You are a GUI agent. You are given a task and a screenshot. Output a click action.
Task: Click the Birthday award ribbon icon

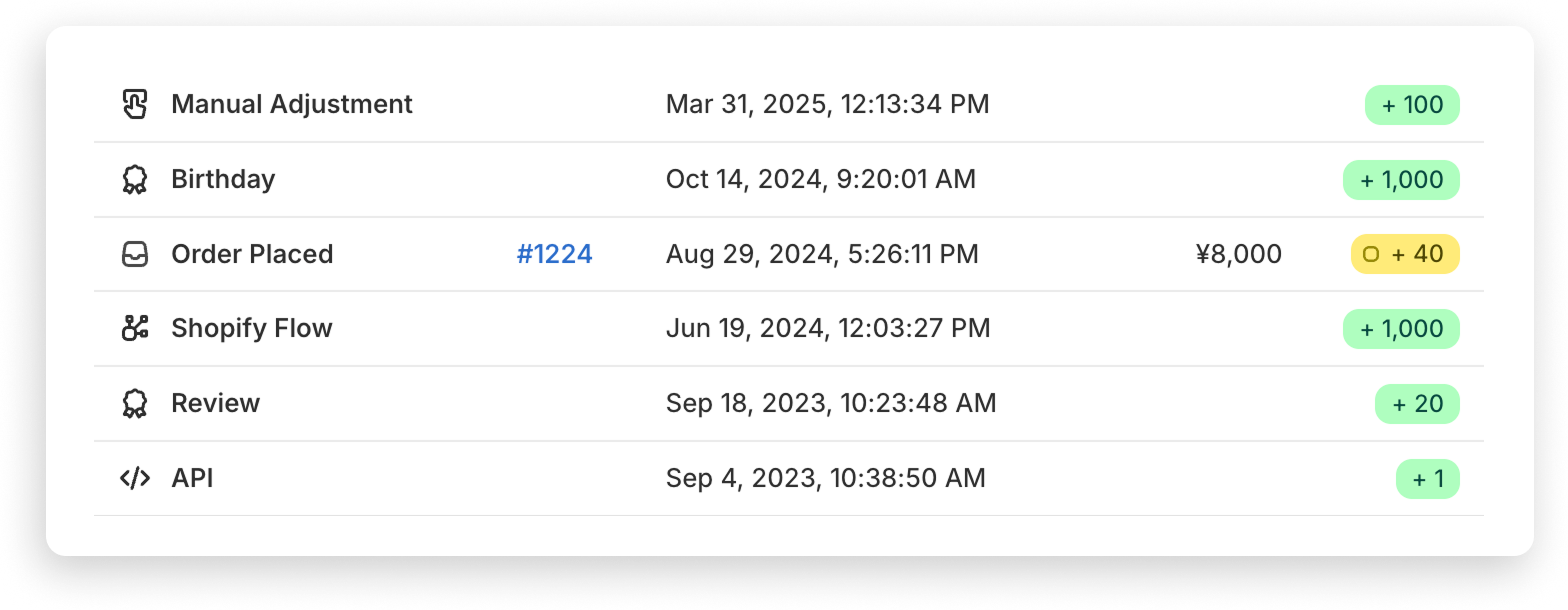134,179
